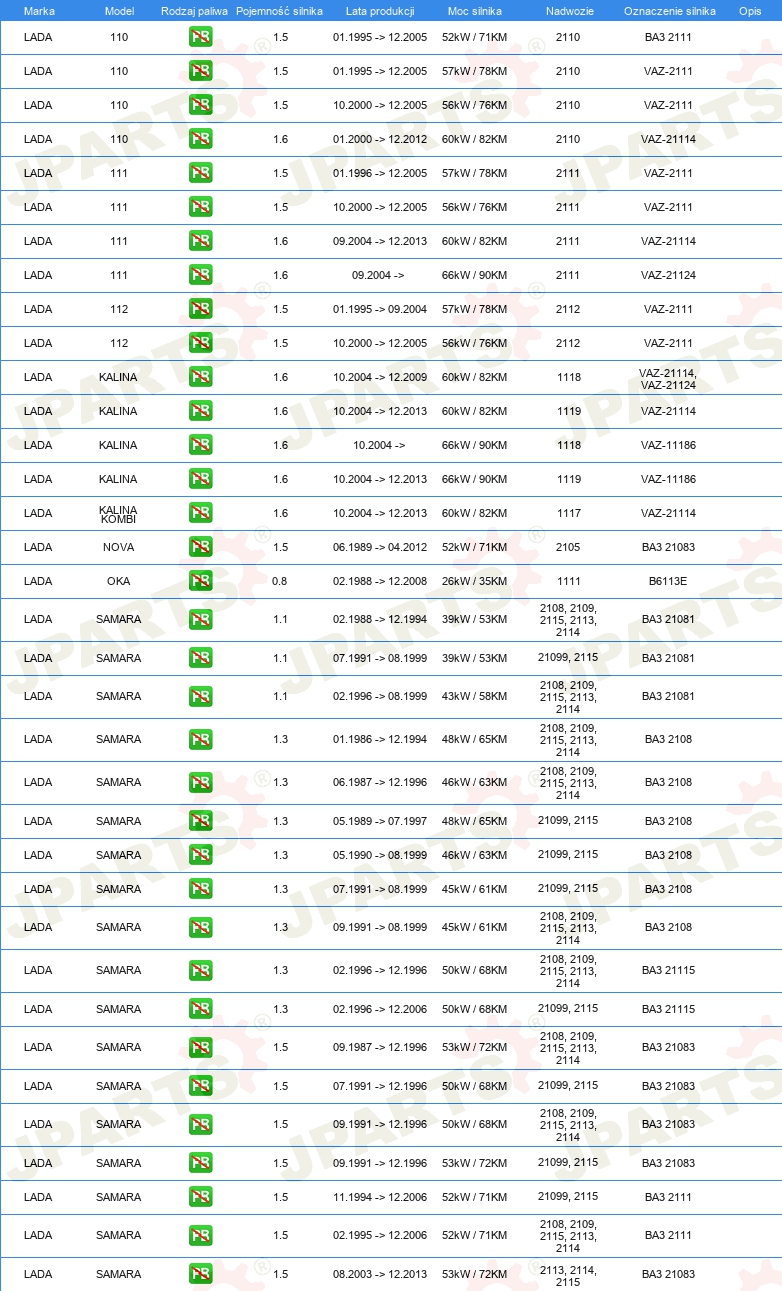Click fuel icon in KALINA 1119 VAZ-11186 row

pyautogui.click(x=200, y=480)
